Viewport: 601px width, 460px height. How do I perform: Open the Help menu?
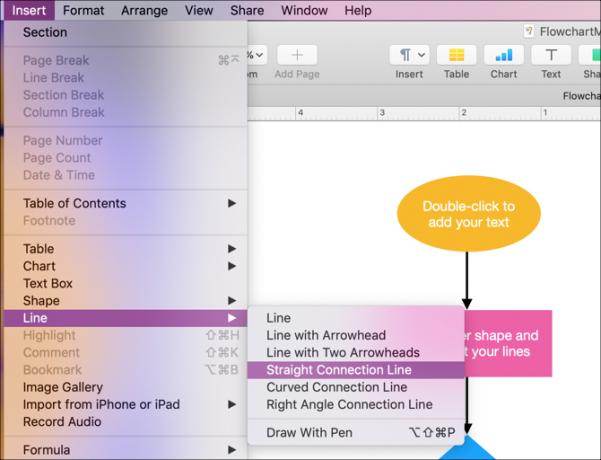pos(358,10)
